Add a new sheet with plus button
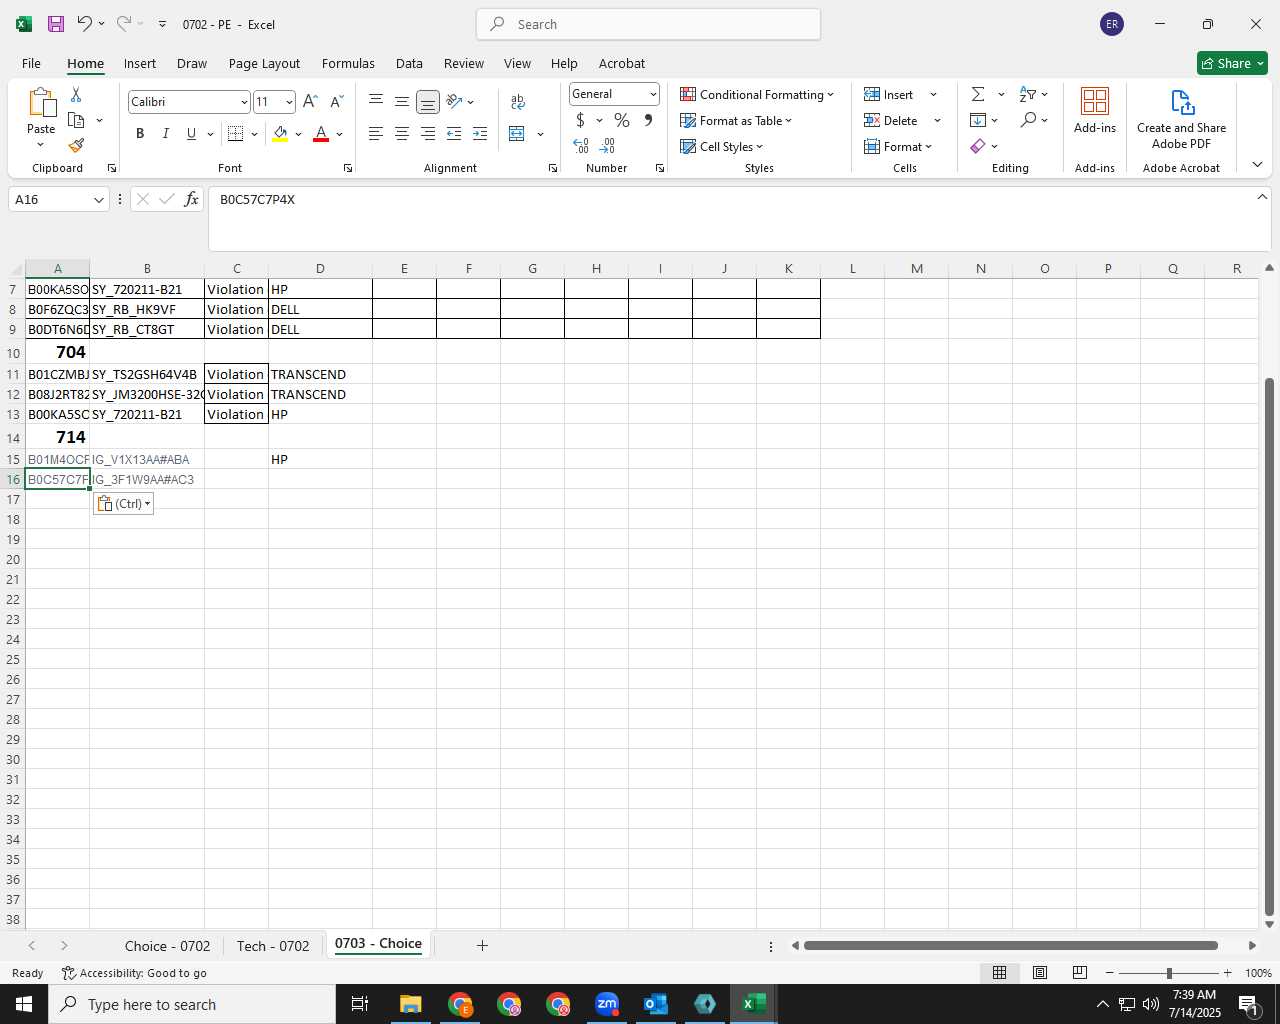Viewport: 1280px width, 1024px height. coord(482,945)
